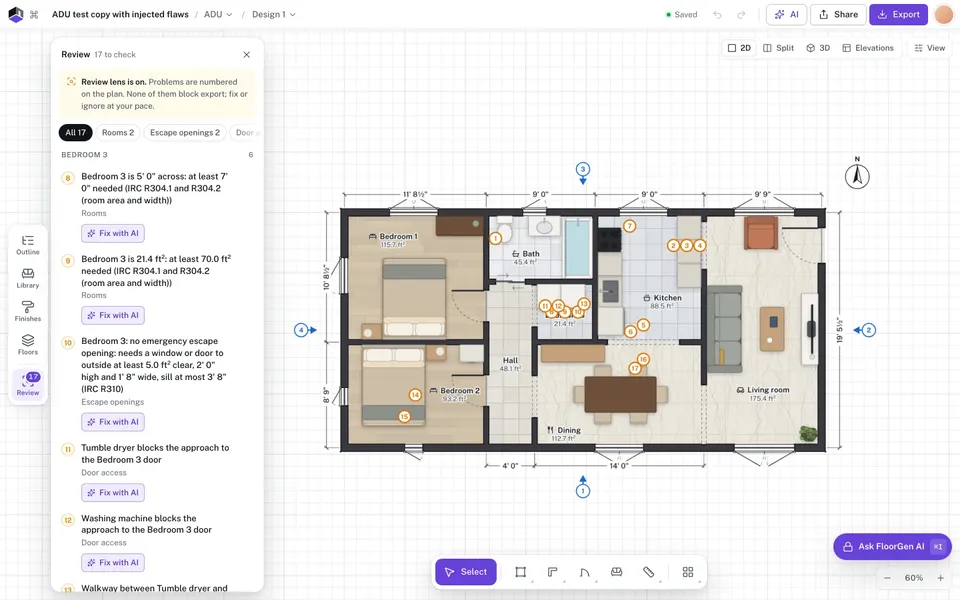
Task: Open the Review sidebar panel
Action: (28, 384)
